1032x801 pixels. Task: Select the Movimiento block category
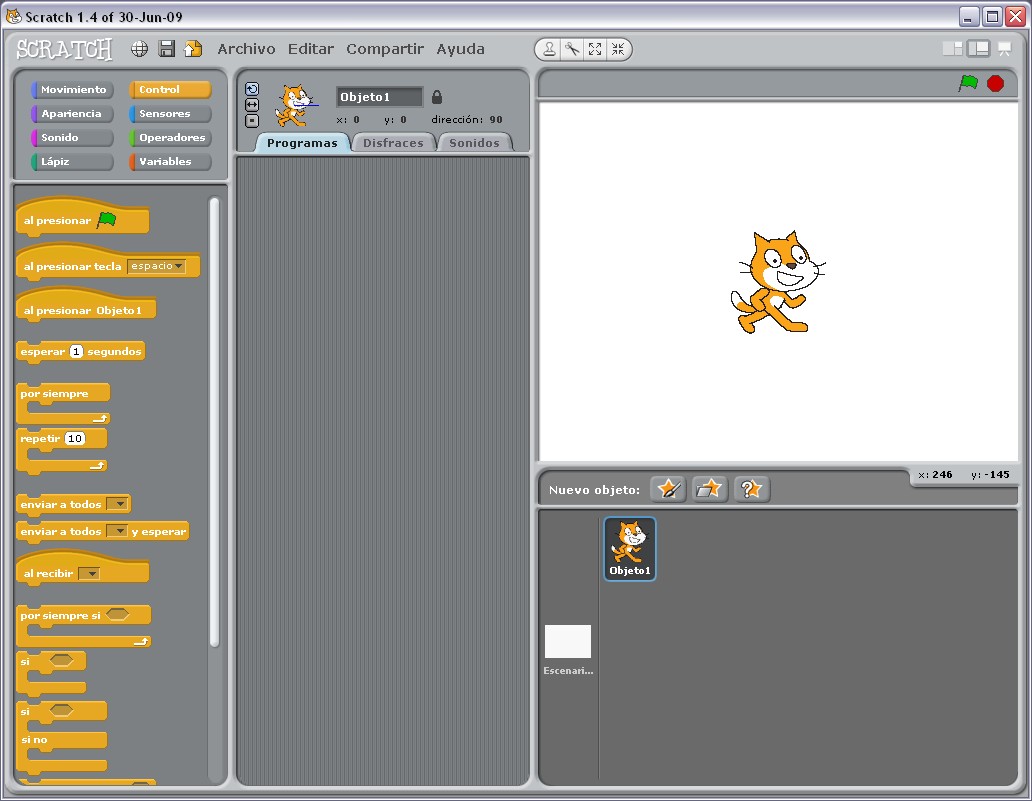(x=72, y=90)
